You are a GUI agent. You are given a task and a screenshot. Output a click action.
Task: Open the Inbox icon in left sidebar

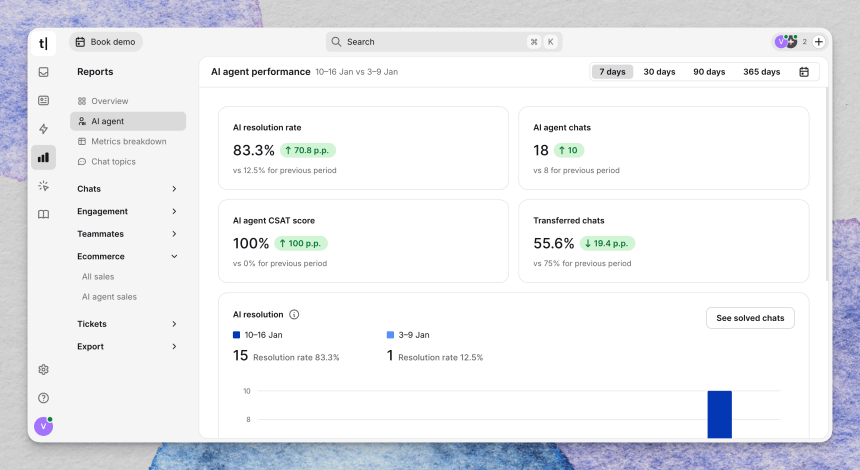tap(43, 72)
